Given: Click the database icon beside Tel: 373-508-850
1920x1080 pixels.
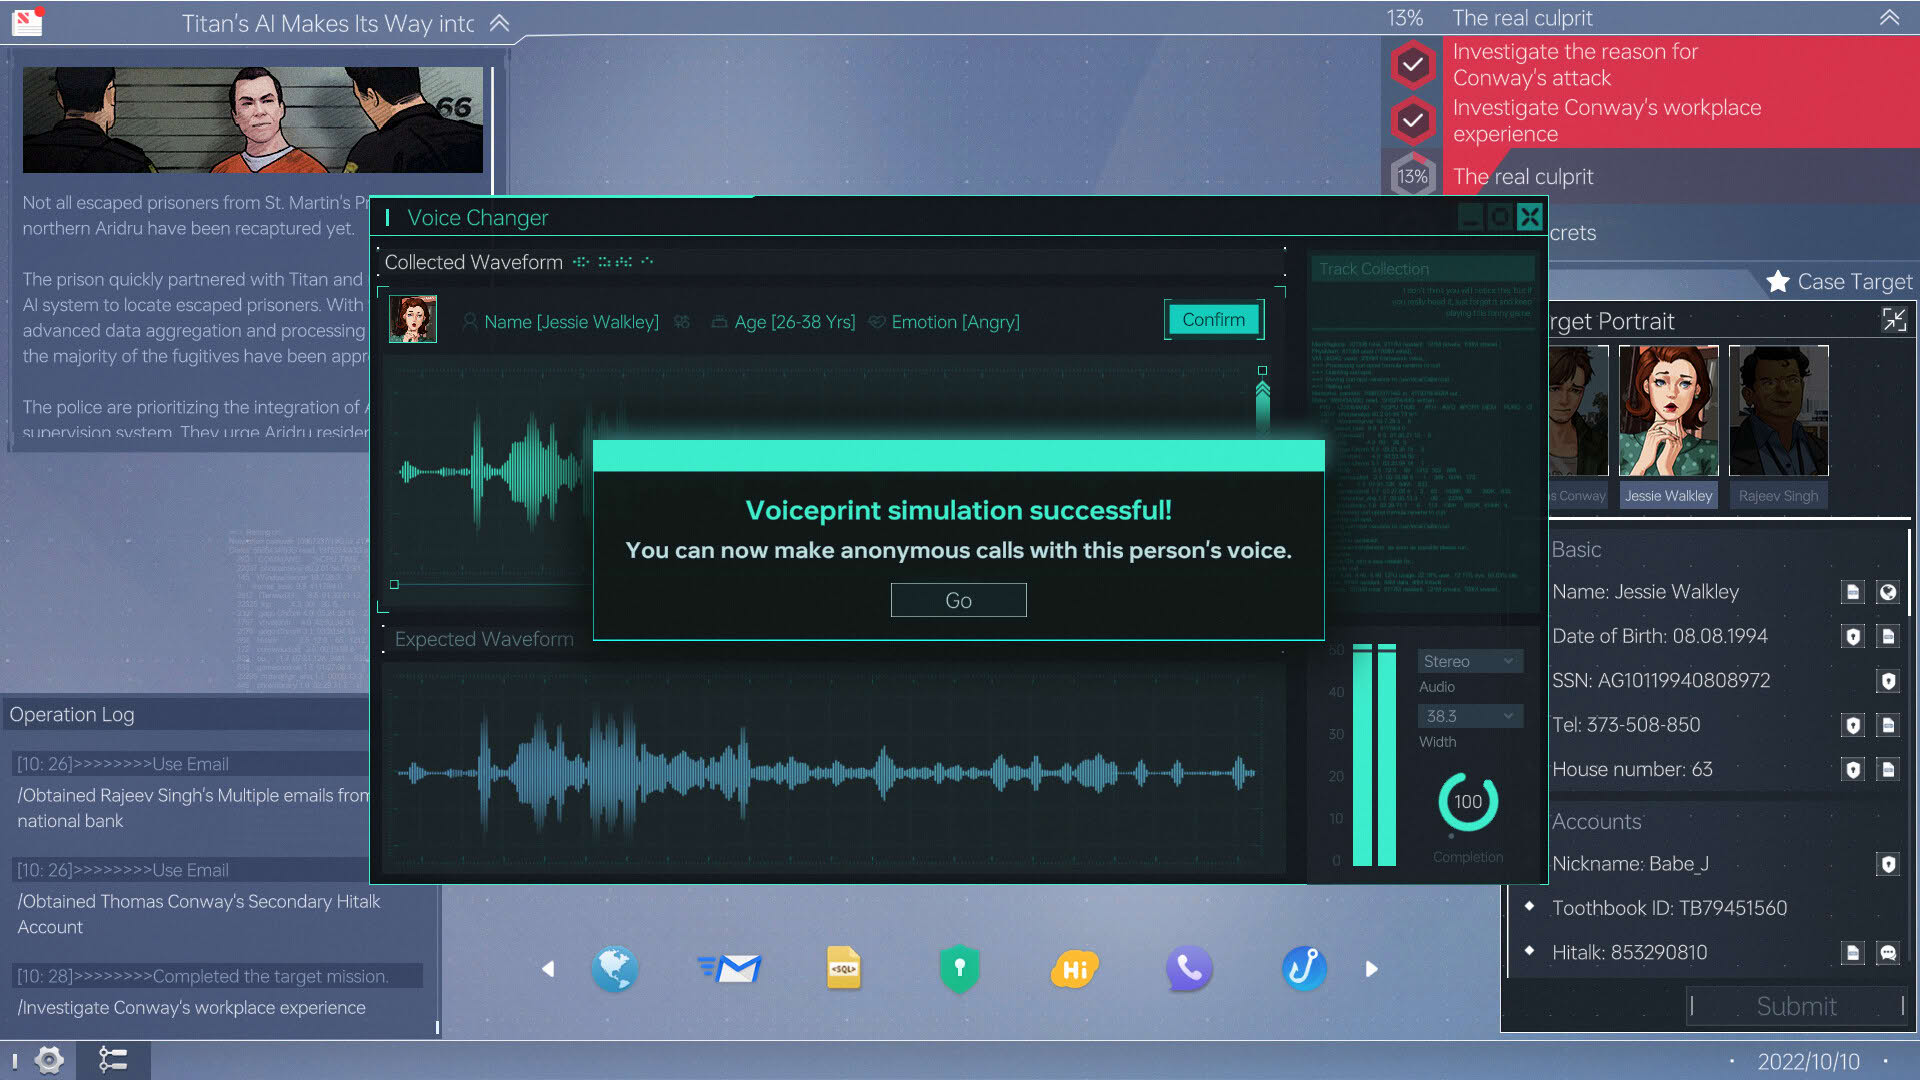Looking at the screenshot, I should [x=1888, y=725].
